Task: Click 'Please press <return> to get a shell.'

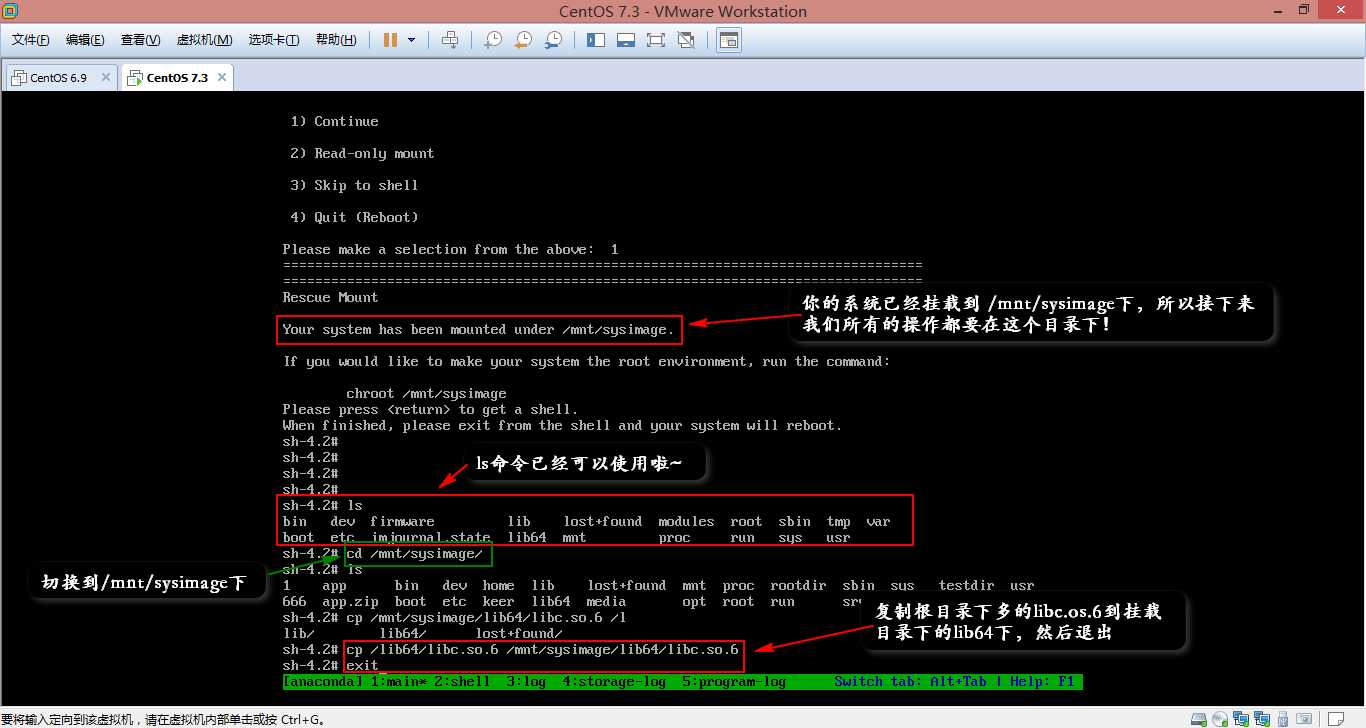Action: [430, 410]
